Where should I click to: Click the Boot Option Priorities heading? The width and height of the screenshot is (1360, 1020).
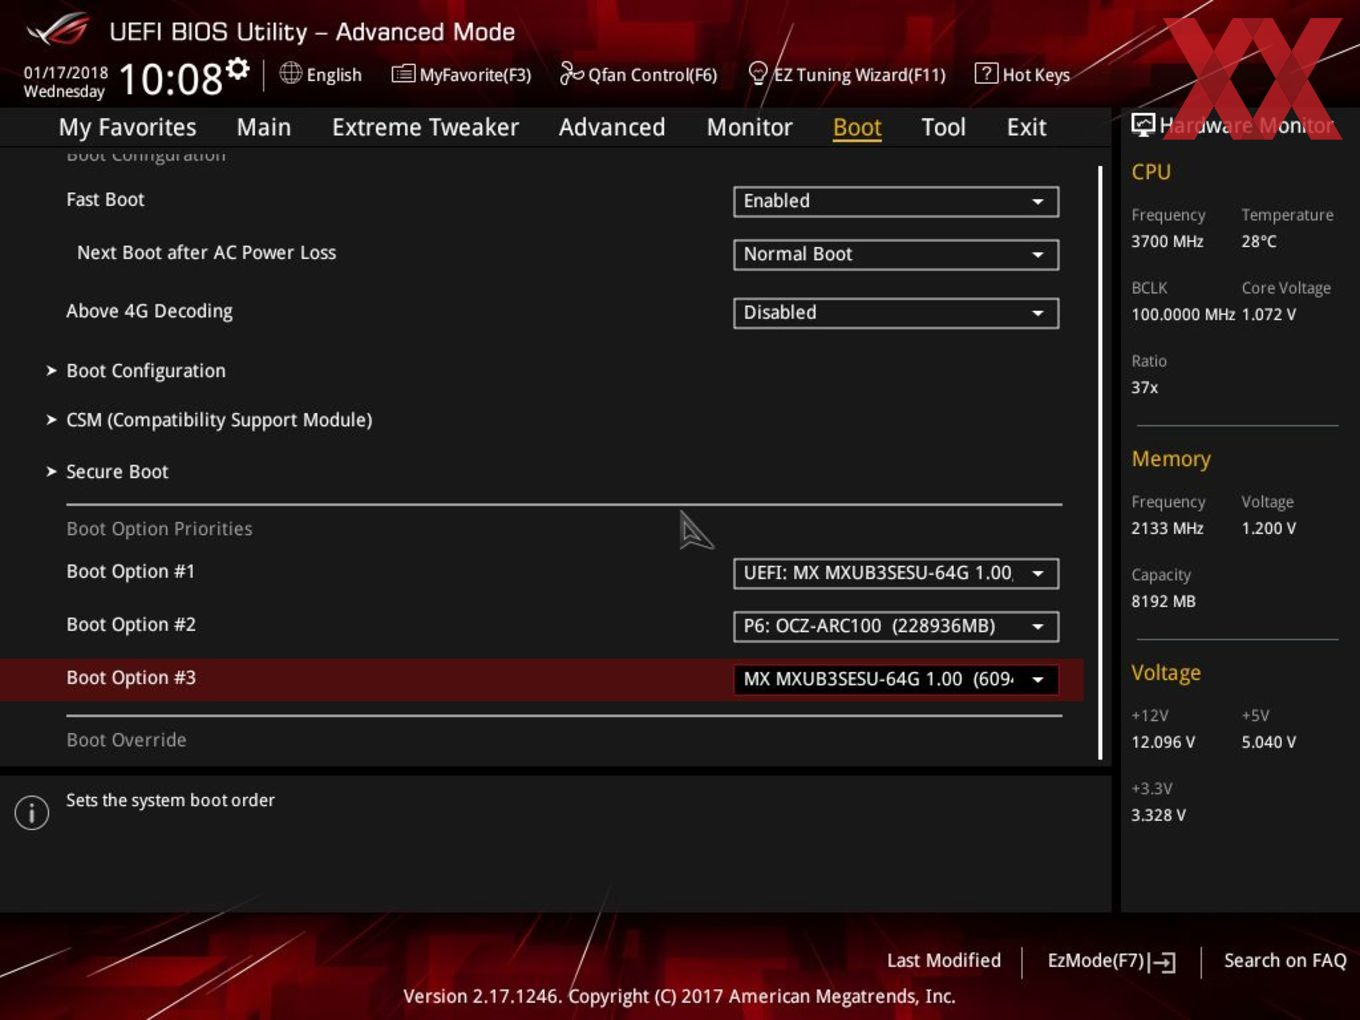pyautogui.click(x=159, y=529)
